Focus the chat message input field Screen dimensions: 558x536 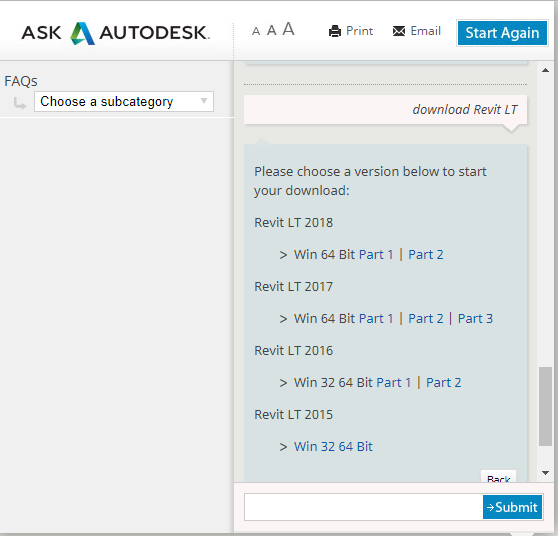click(363, 507)
